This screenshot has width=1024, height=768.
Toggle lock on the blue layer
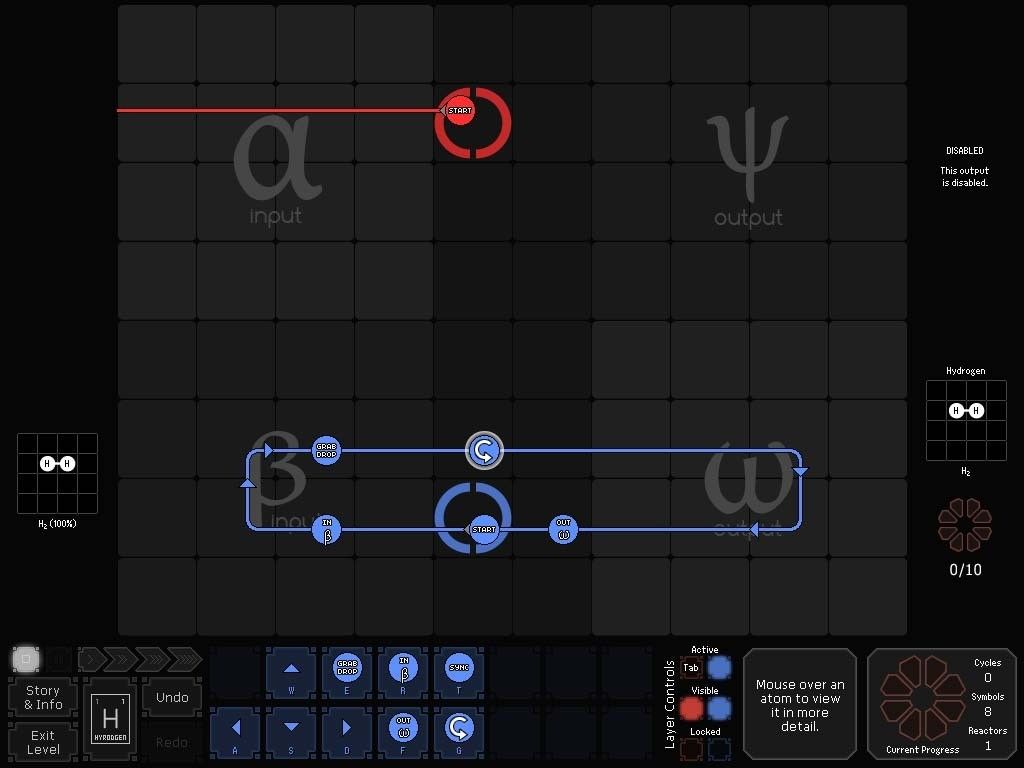(719, 749)
